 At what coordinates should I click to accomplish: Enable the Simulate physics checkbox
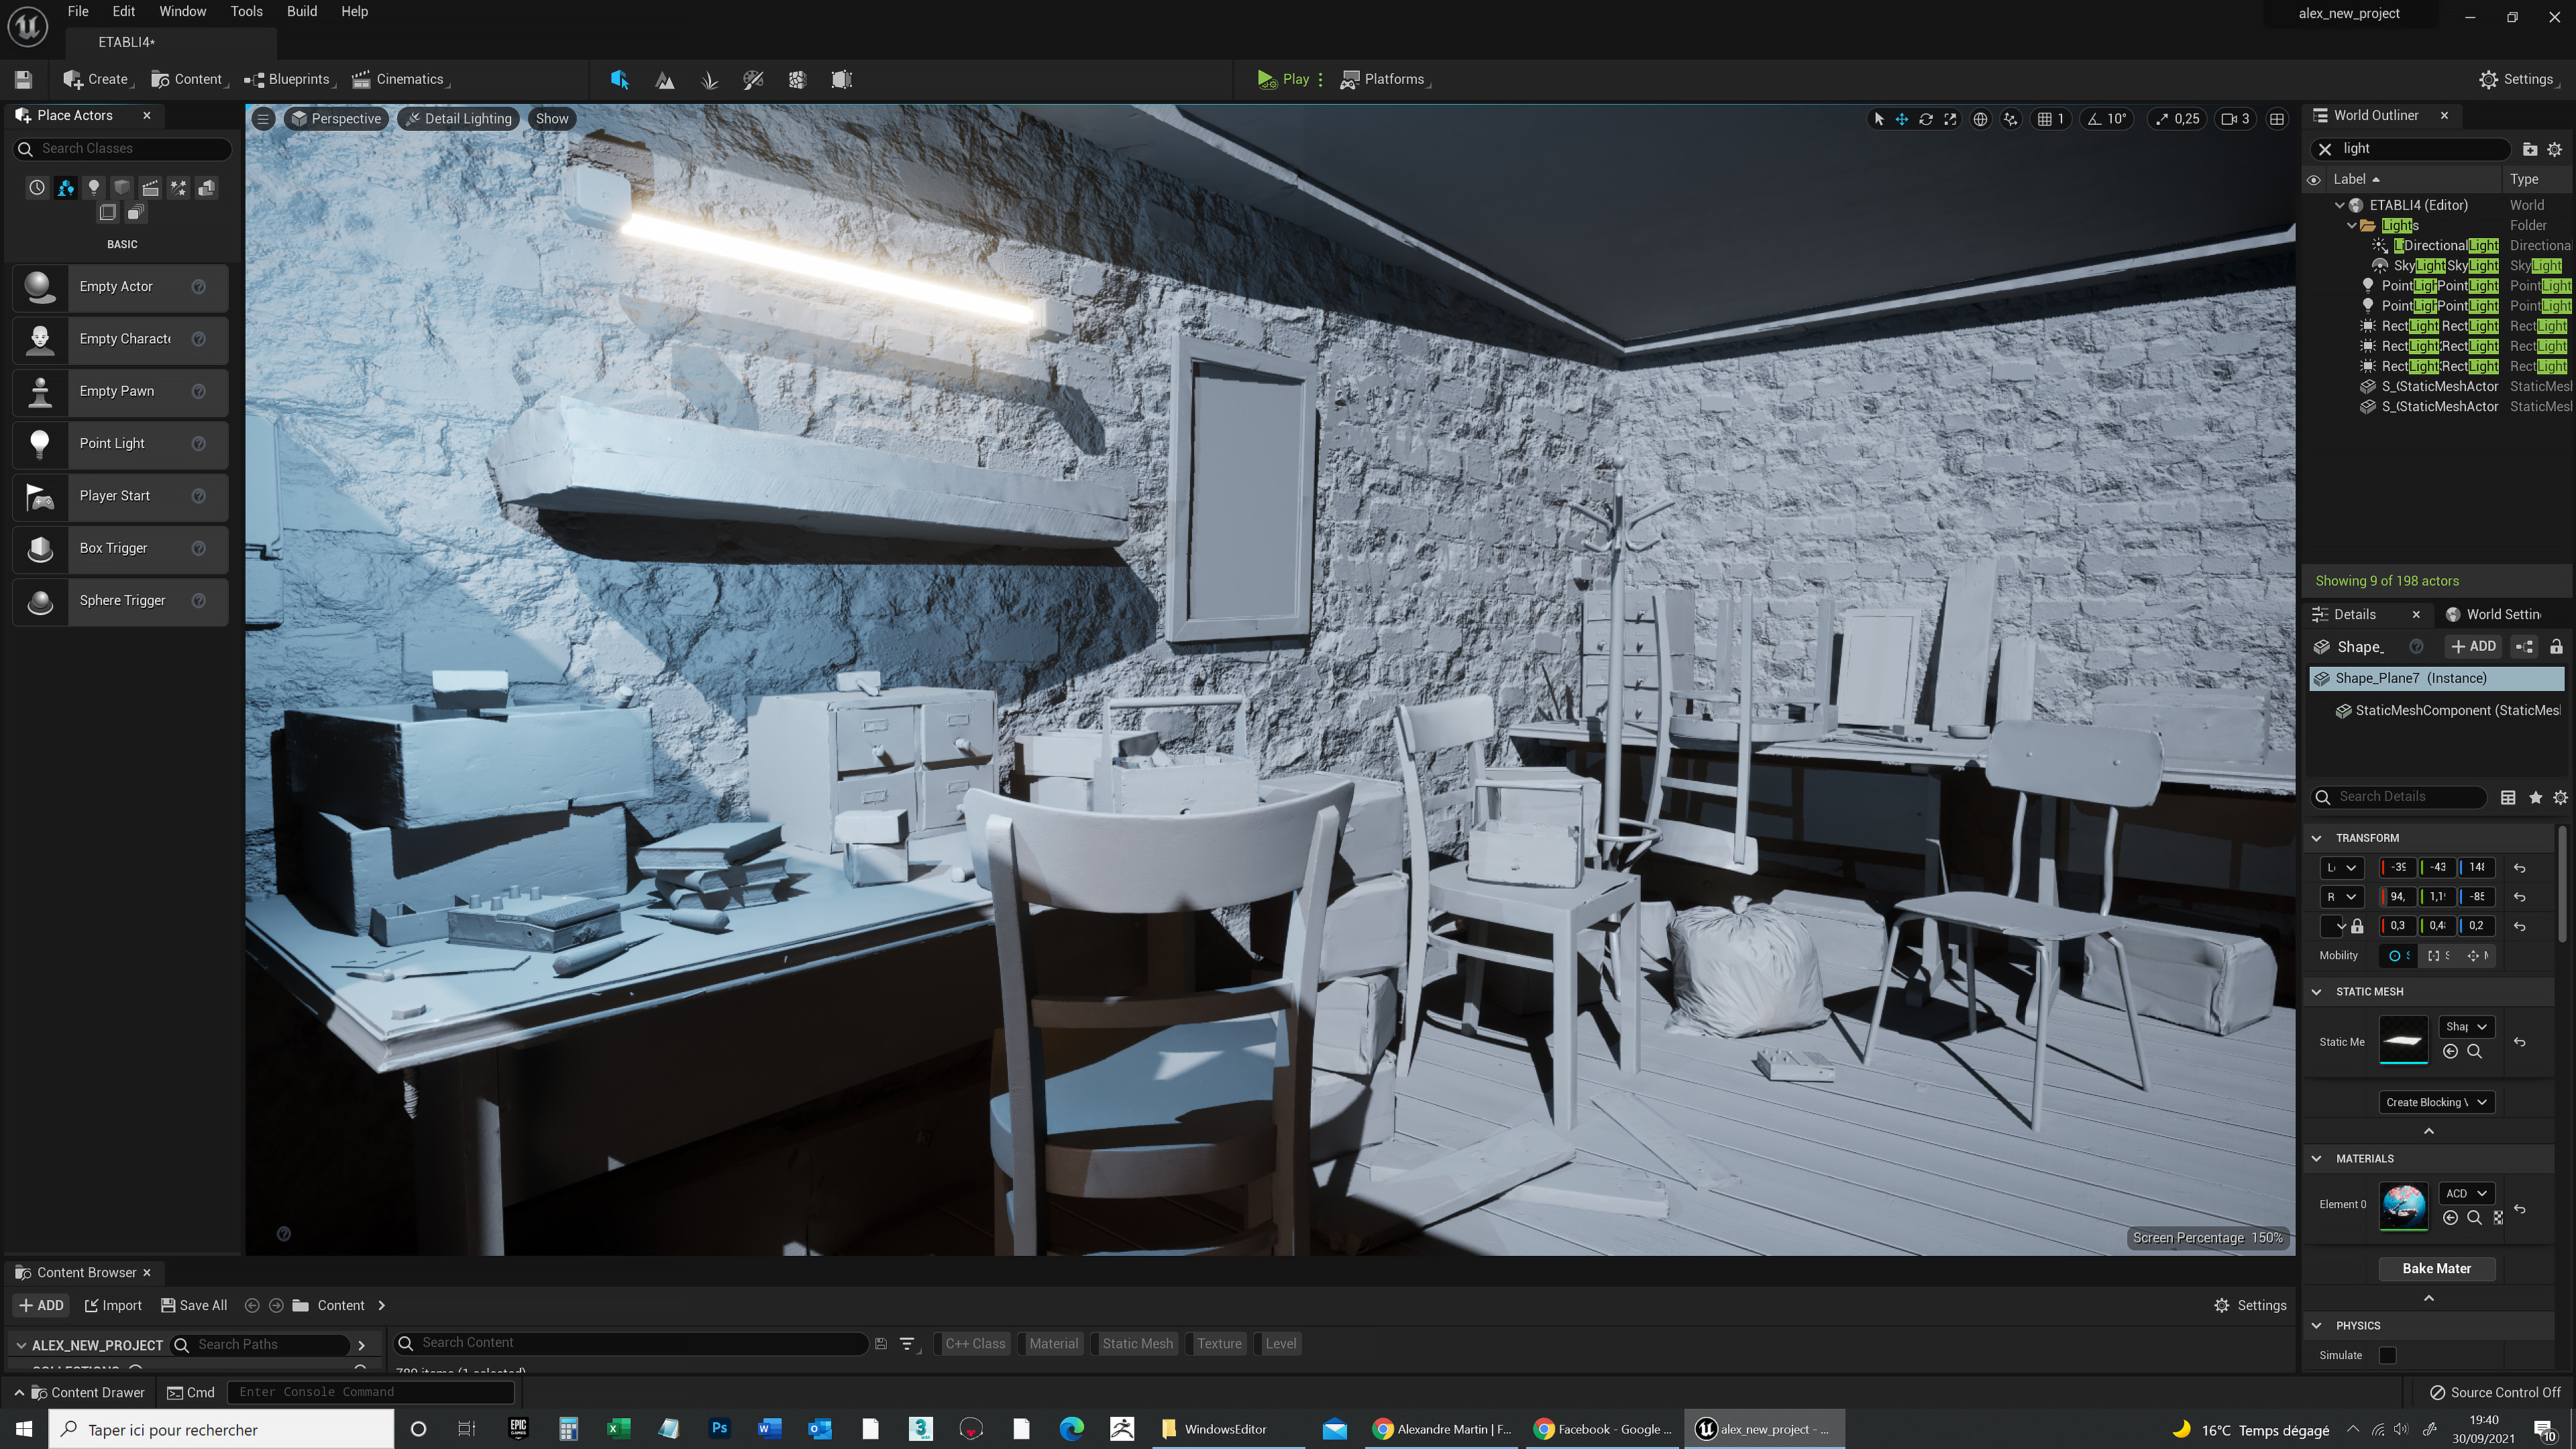2388,1355
